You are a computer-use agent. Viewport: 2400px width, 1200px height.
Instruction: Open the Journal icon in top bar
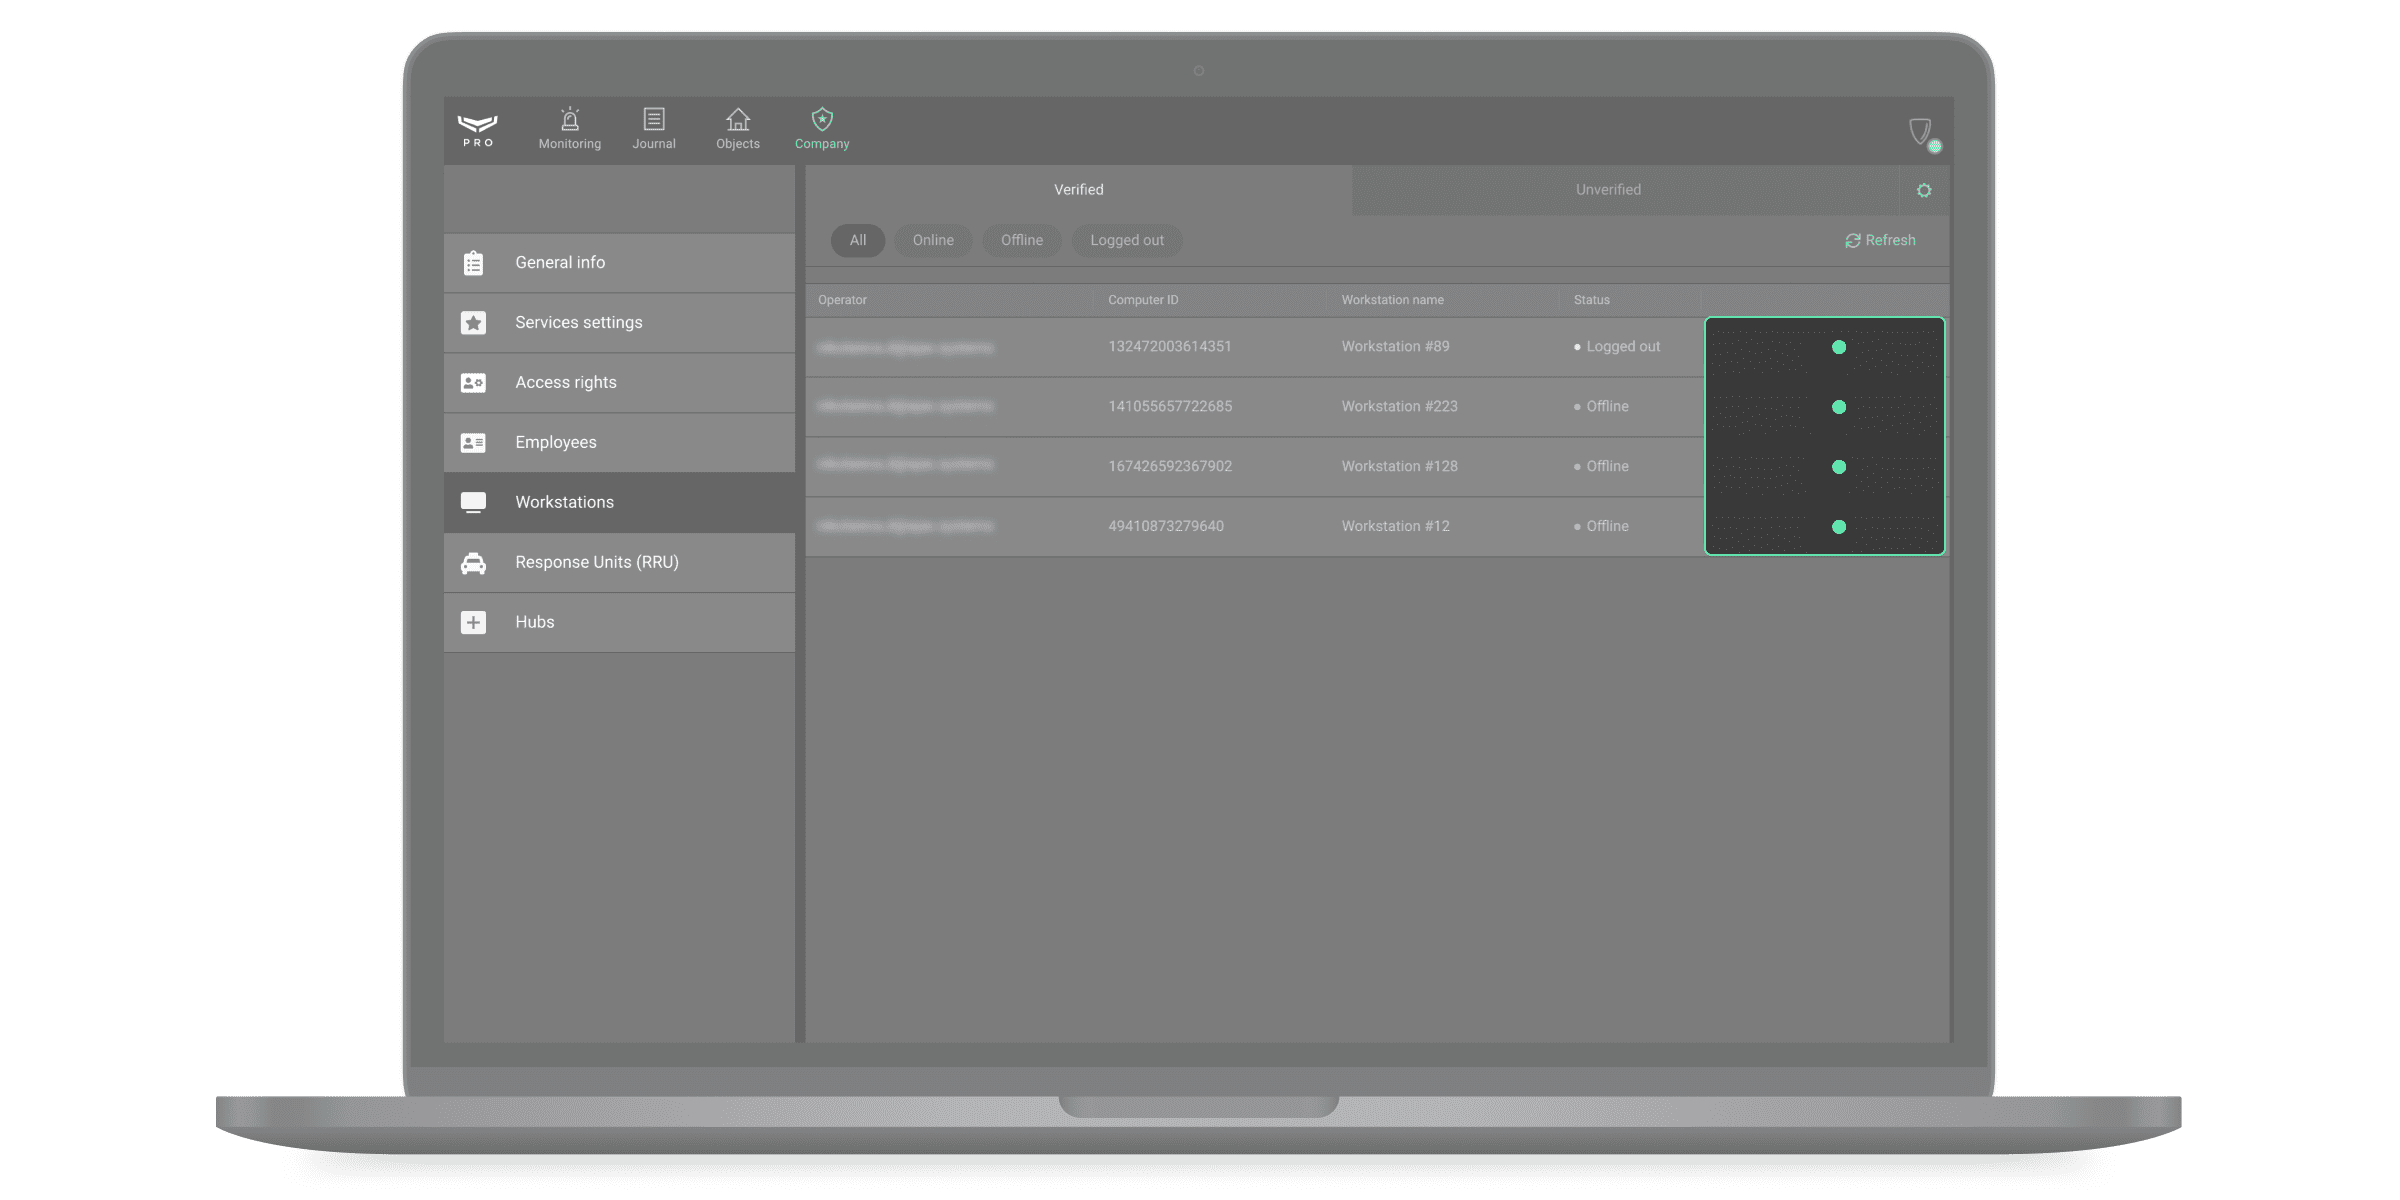653,120
